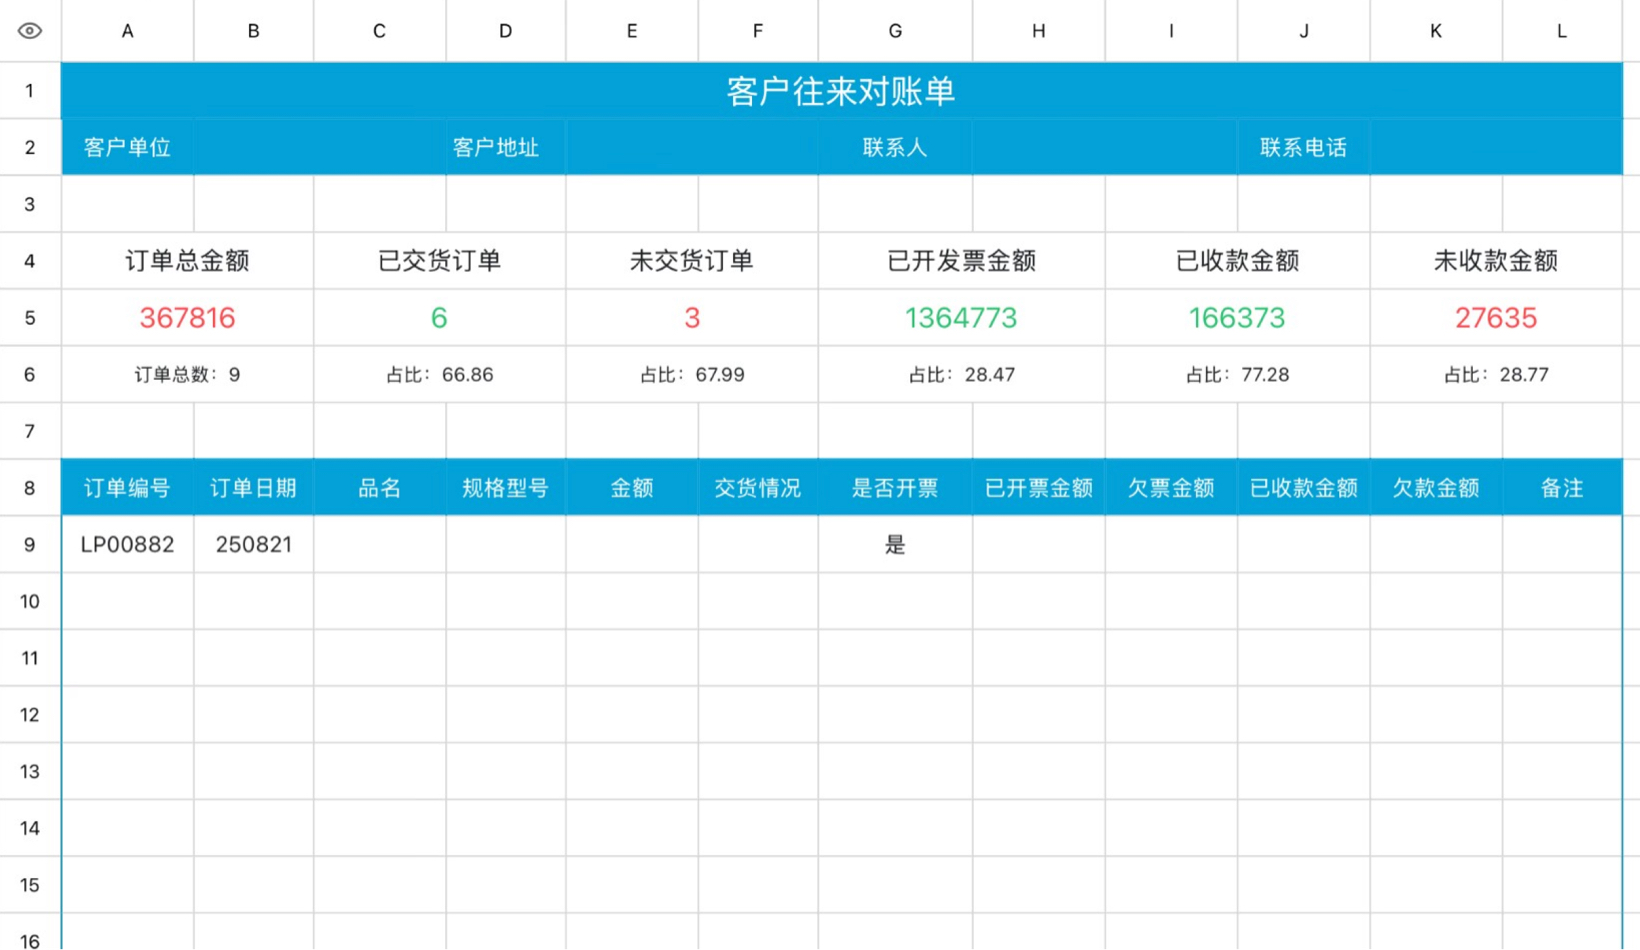Select row 1 header

pos(30,91)
